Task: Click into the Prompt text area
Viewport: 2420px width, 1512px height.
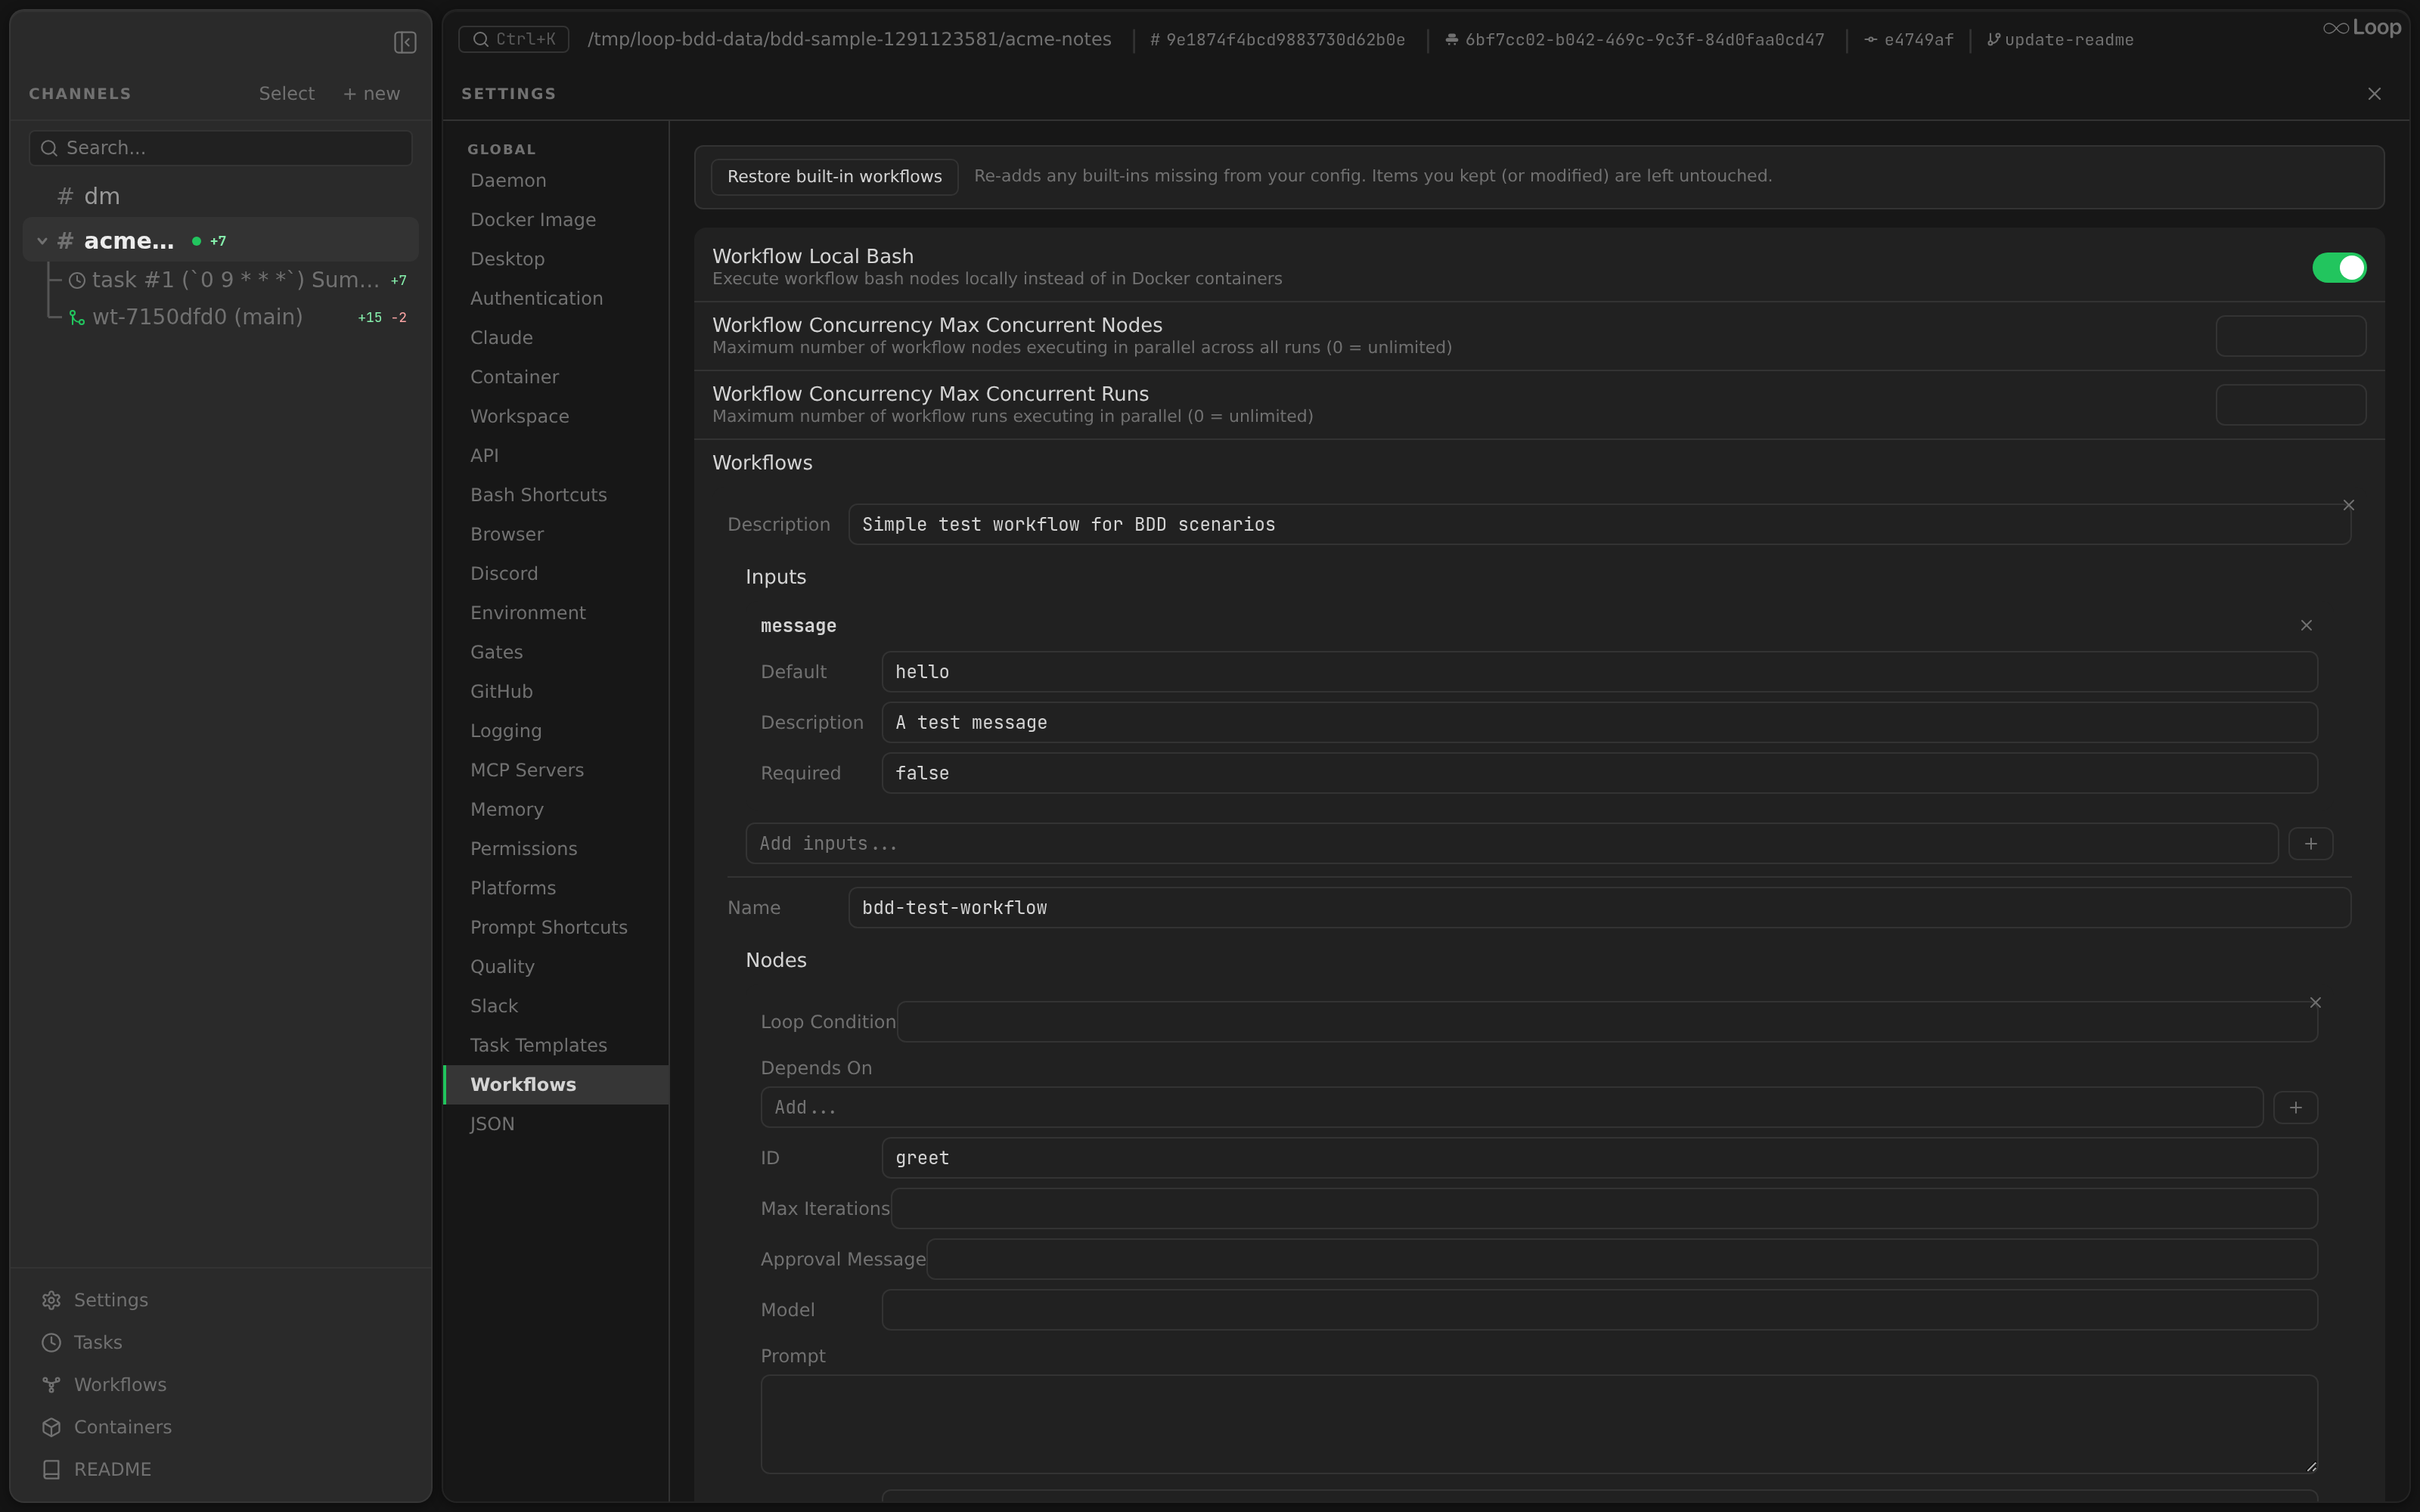Action: coord(1539,1424)
